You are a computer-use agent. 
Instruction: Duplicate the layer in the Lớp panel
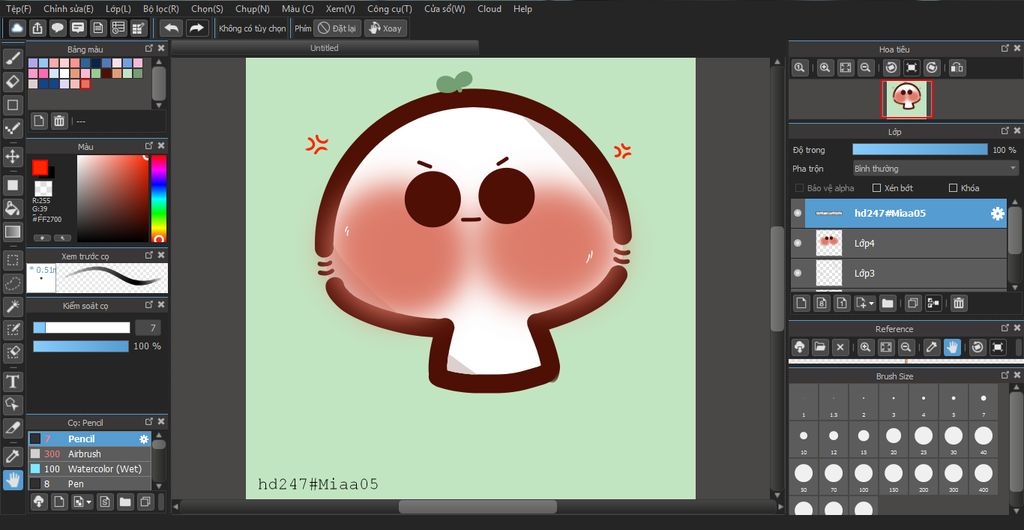tap(913, 303)
